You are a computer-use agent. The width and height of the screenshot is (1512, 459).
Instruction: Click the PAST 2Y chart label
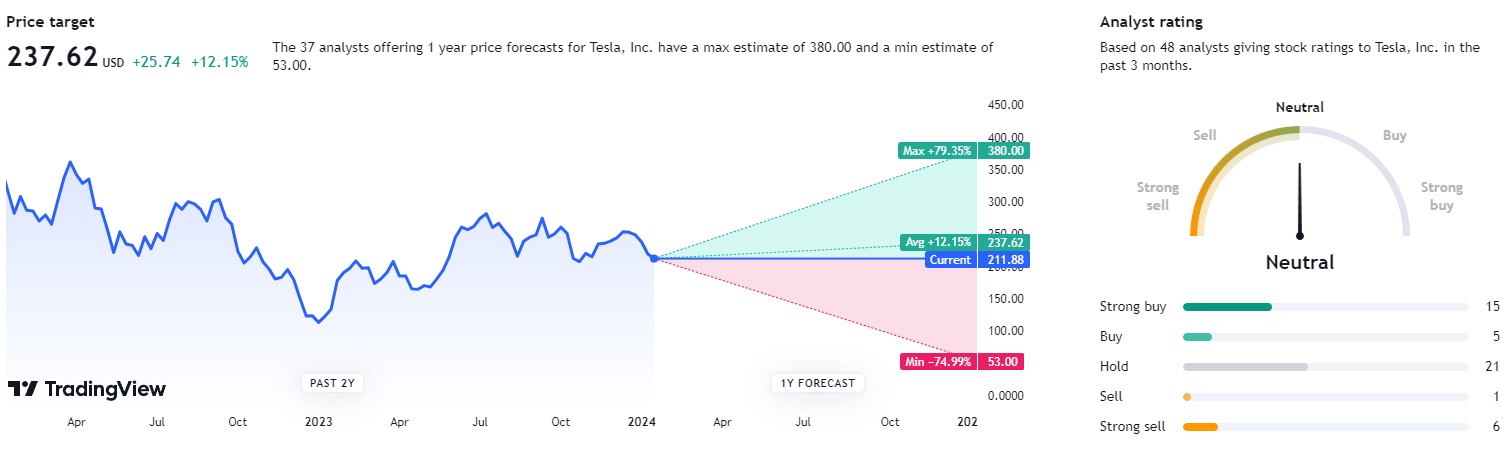[330, 383]
